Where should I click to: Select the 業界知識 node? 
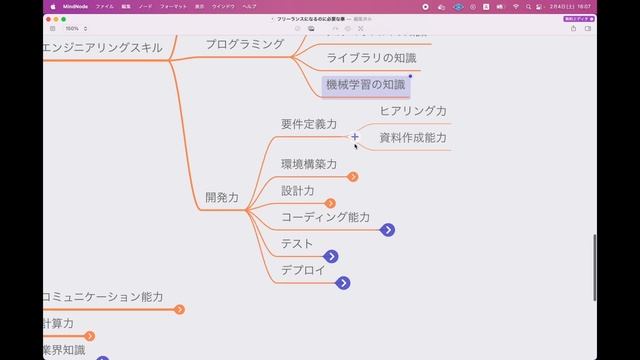(64, 350)
